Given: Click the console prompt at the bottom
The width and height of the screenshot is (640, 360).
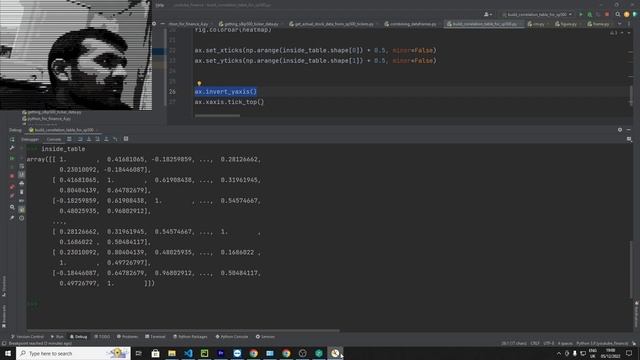Looking at the screenshot, I should tap(33, 304).
